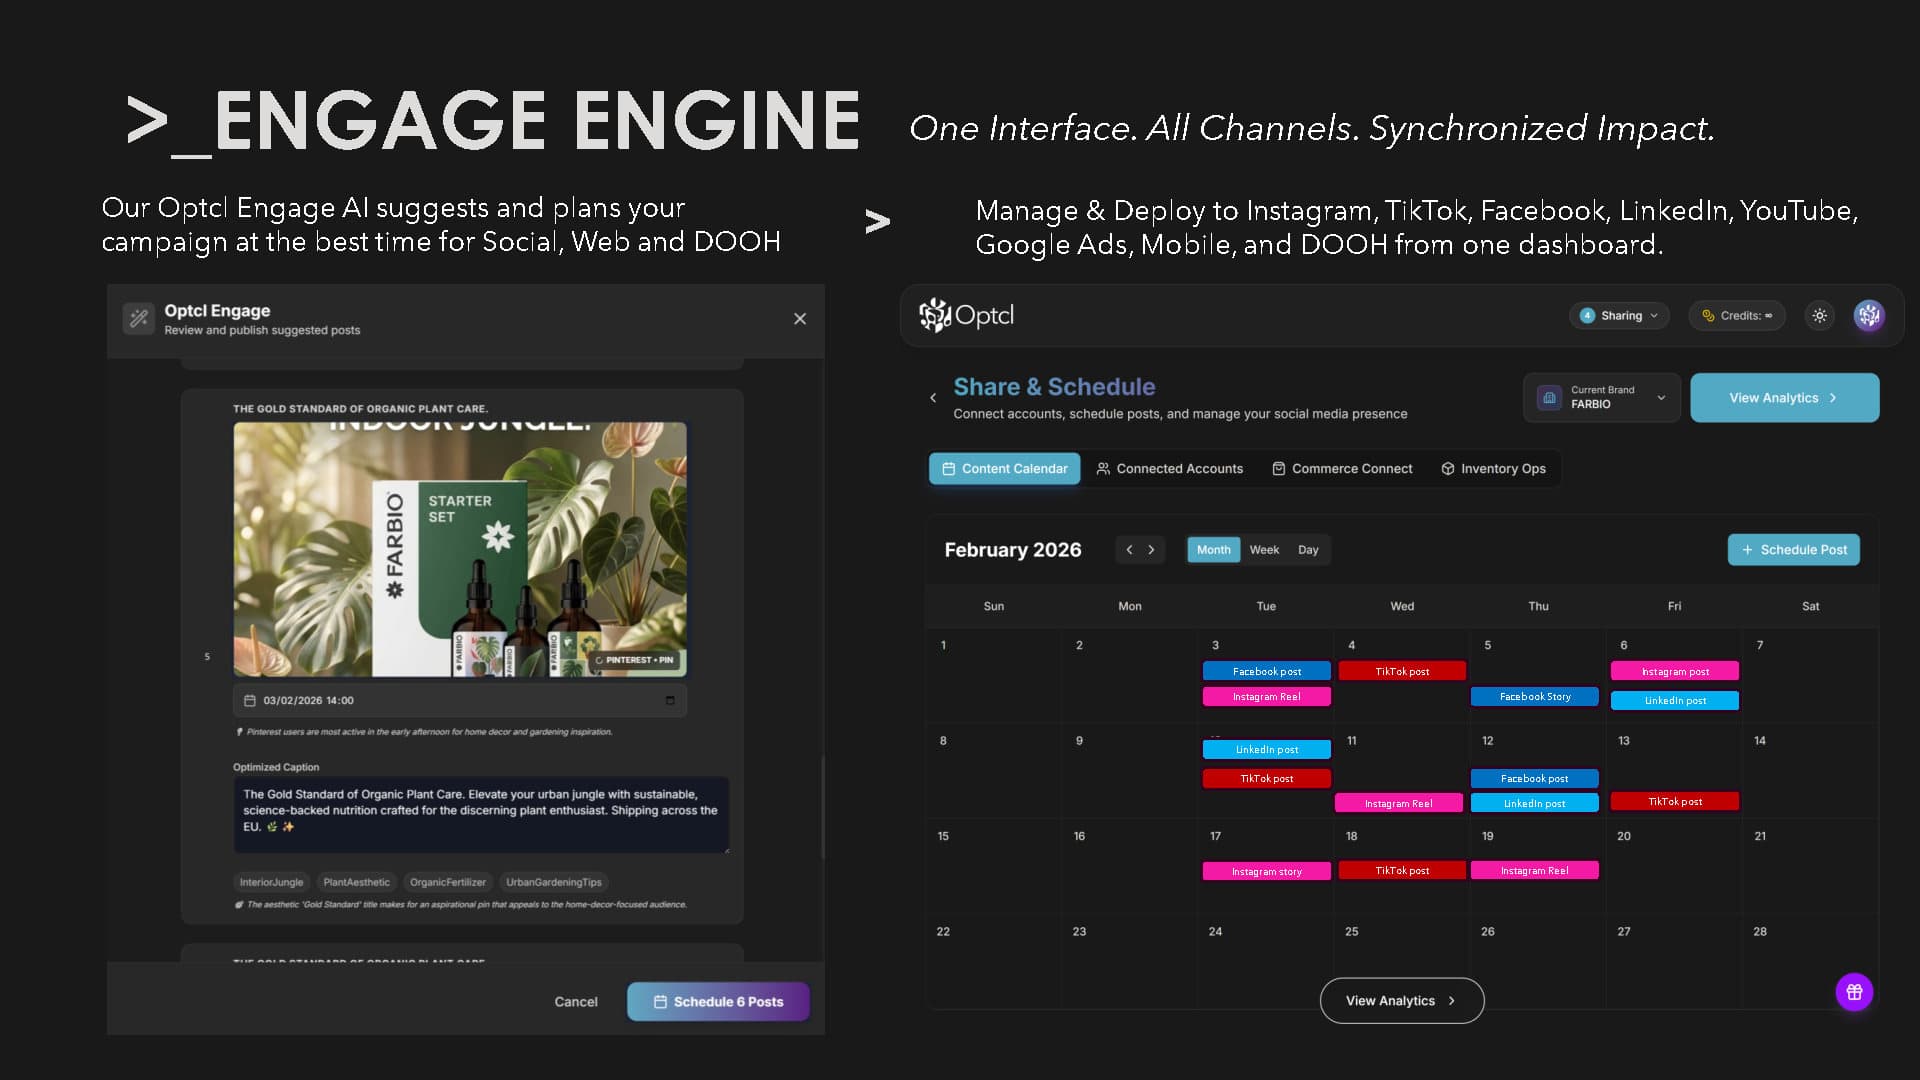Switch to Commerce Connect tab
1920x1080 pixels.
[1342, 469]
